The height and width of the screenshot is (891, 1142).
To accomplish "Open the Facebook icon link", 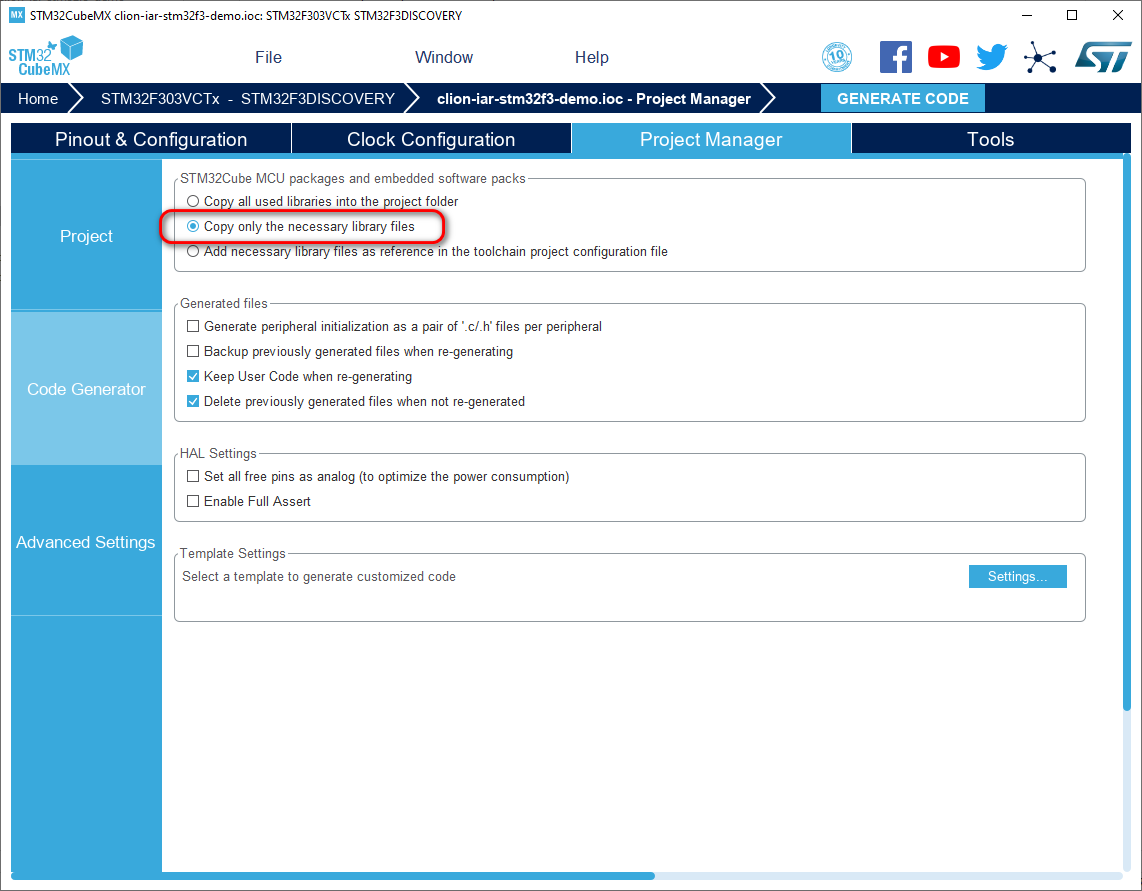I will tap(895, 57).
